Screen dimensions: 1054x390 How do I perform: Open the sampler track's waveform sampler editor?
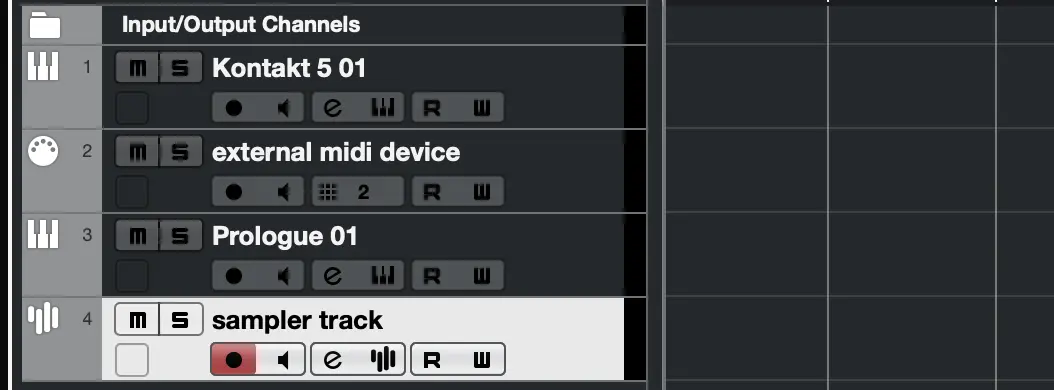[382, 360]
